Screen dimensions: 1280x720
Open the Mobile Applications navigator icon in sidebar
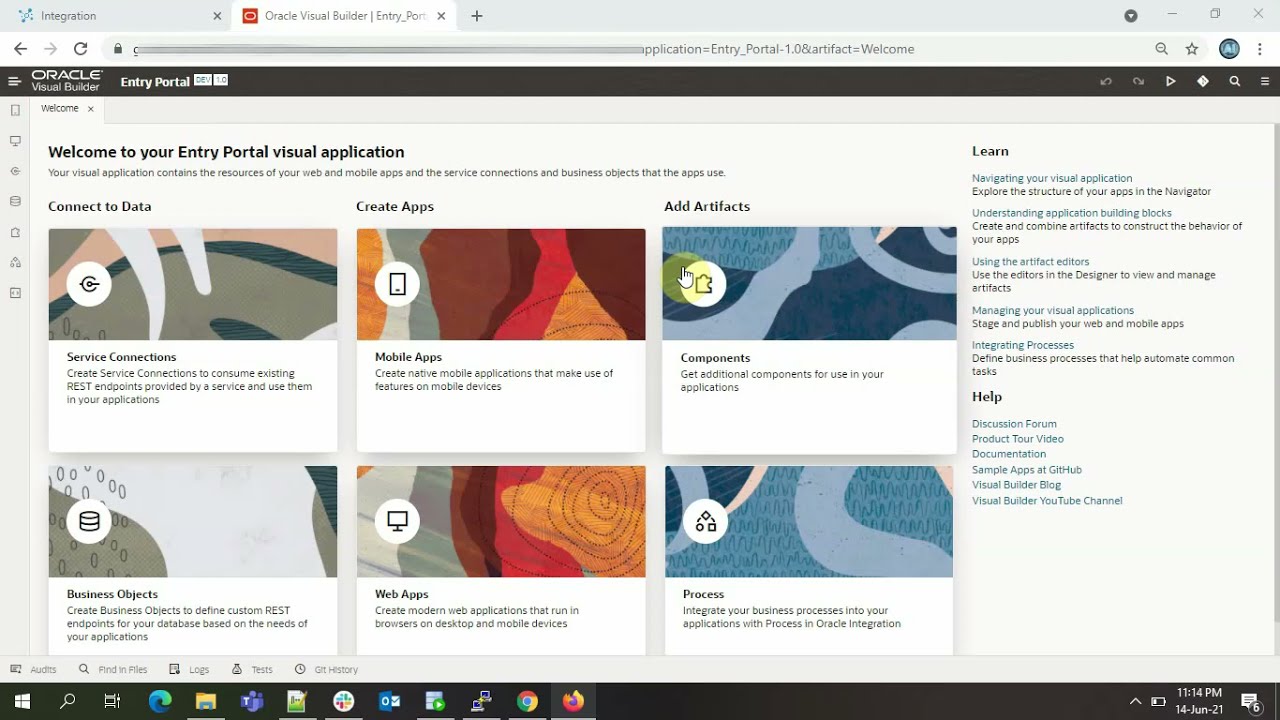tap(15, 110)
